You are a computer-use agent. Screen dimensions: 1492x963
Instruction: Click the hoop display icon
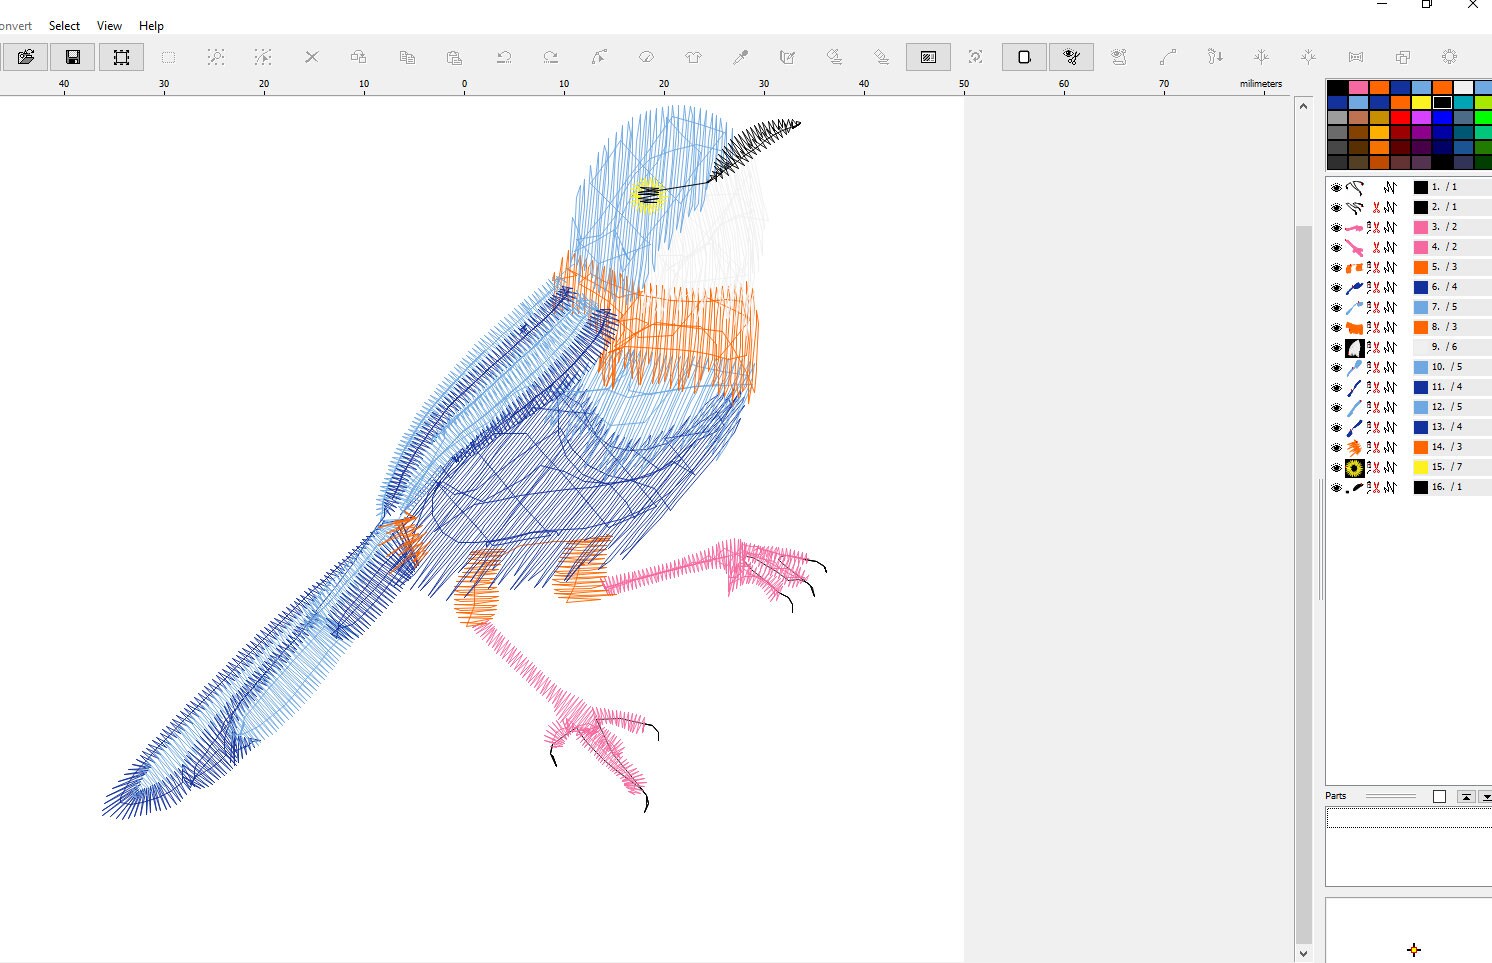1023,57
